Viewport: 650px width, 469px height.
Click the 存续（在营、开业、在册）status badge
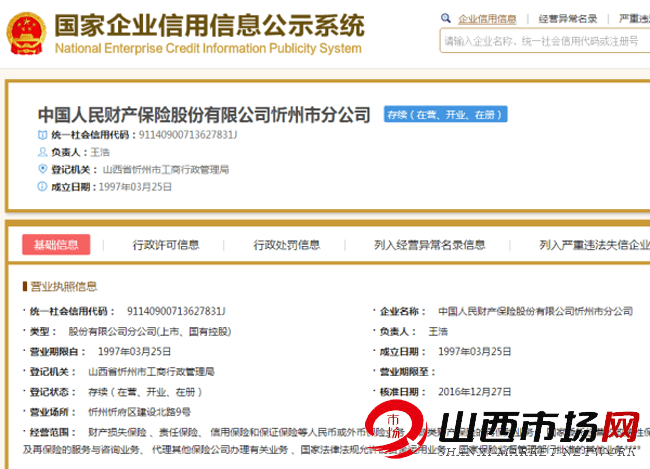[446, 114]
